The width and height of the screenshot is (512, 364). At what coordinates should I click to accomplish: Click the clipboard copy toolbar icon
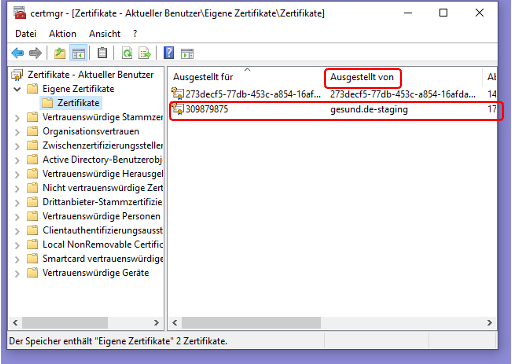coord(102,53)
